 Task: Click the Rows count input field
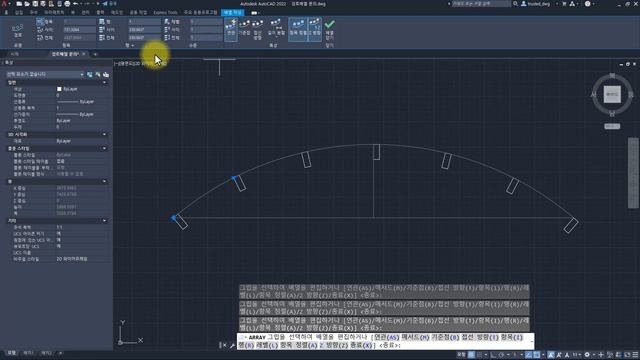click(x=144, y=22)
